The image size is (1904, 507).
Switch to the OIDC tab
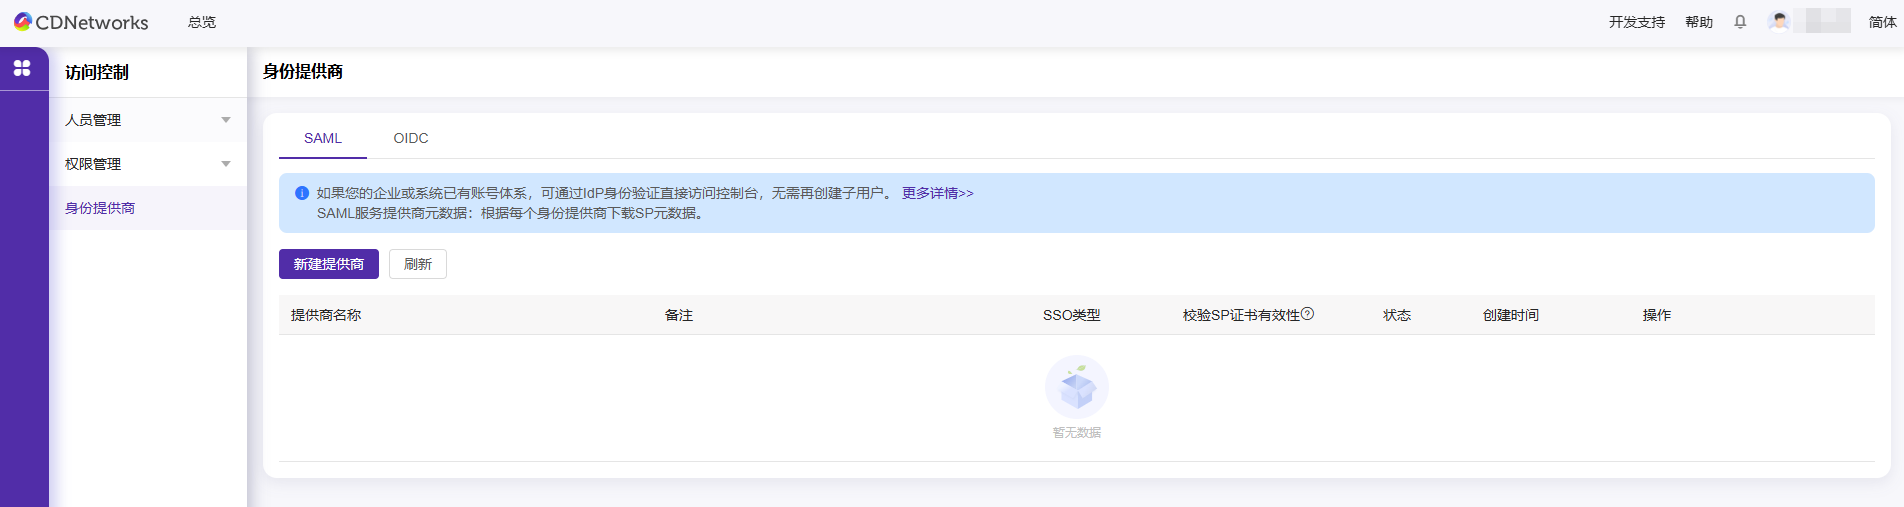(411, 138)
